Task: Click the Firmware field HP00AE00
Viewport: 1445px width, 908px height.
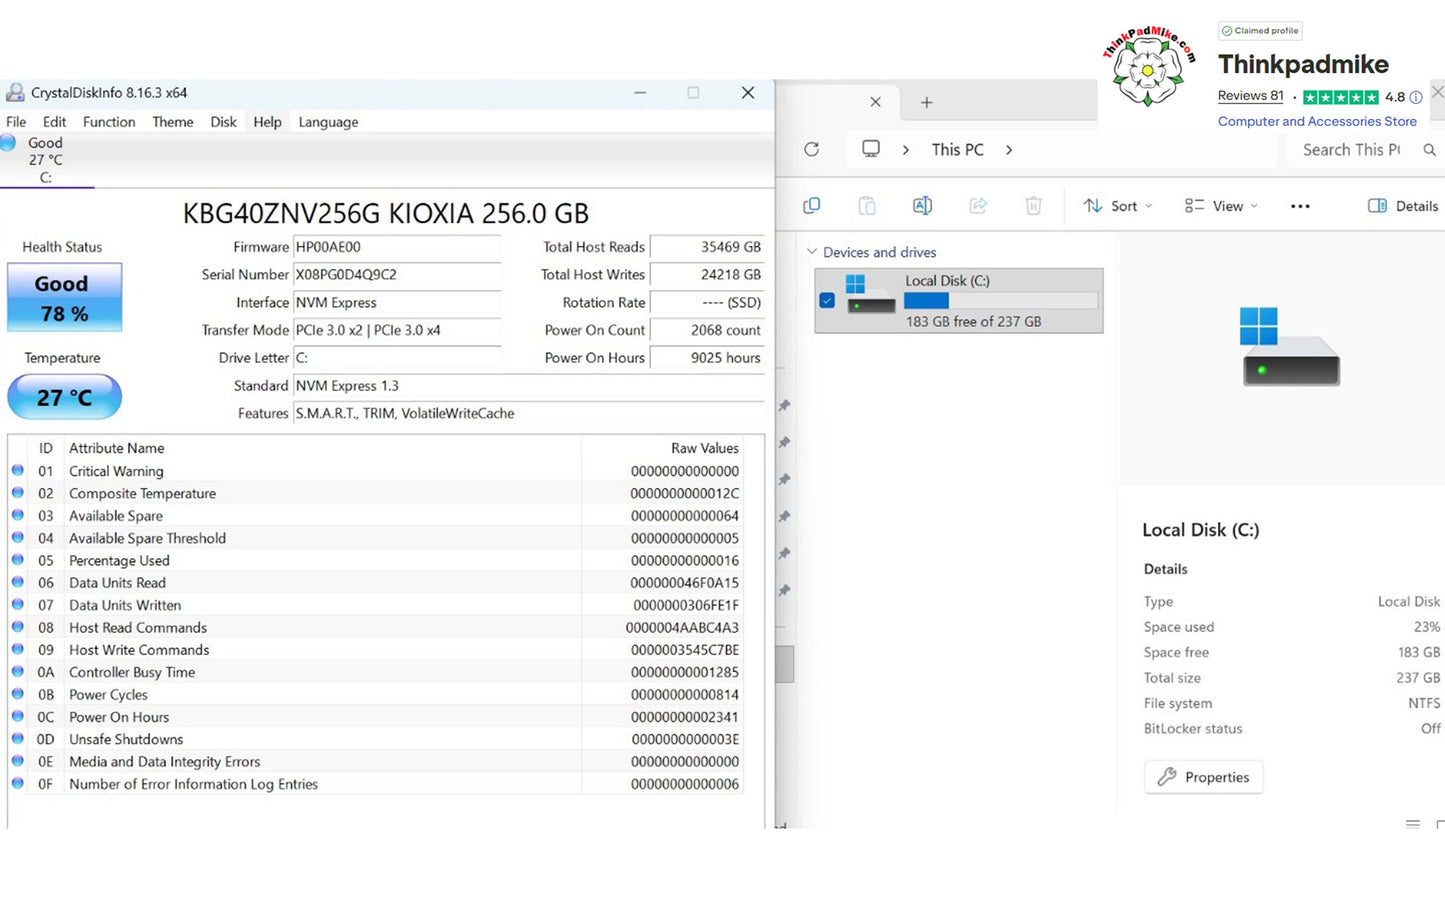Action: click(397, 247)
